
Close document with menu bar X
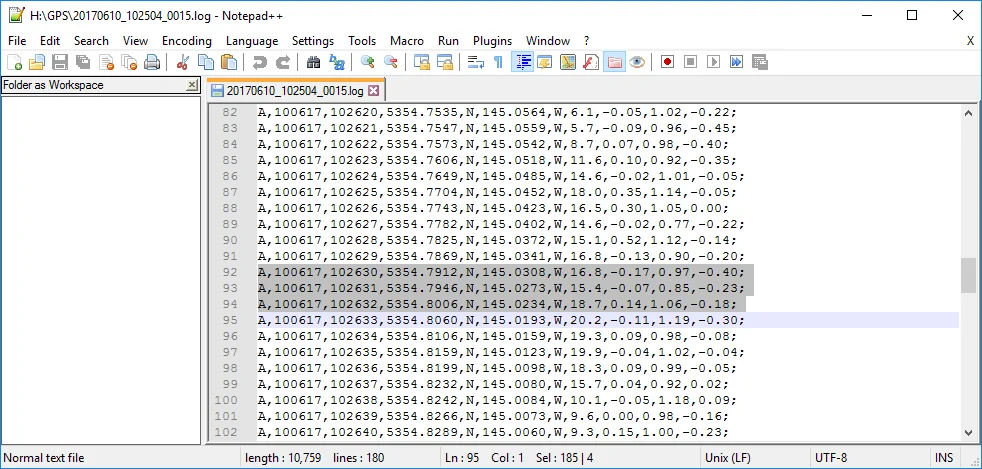pyautogui.click(x=971, y=41)
